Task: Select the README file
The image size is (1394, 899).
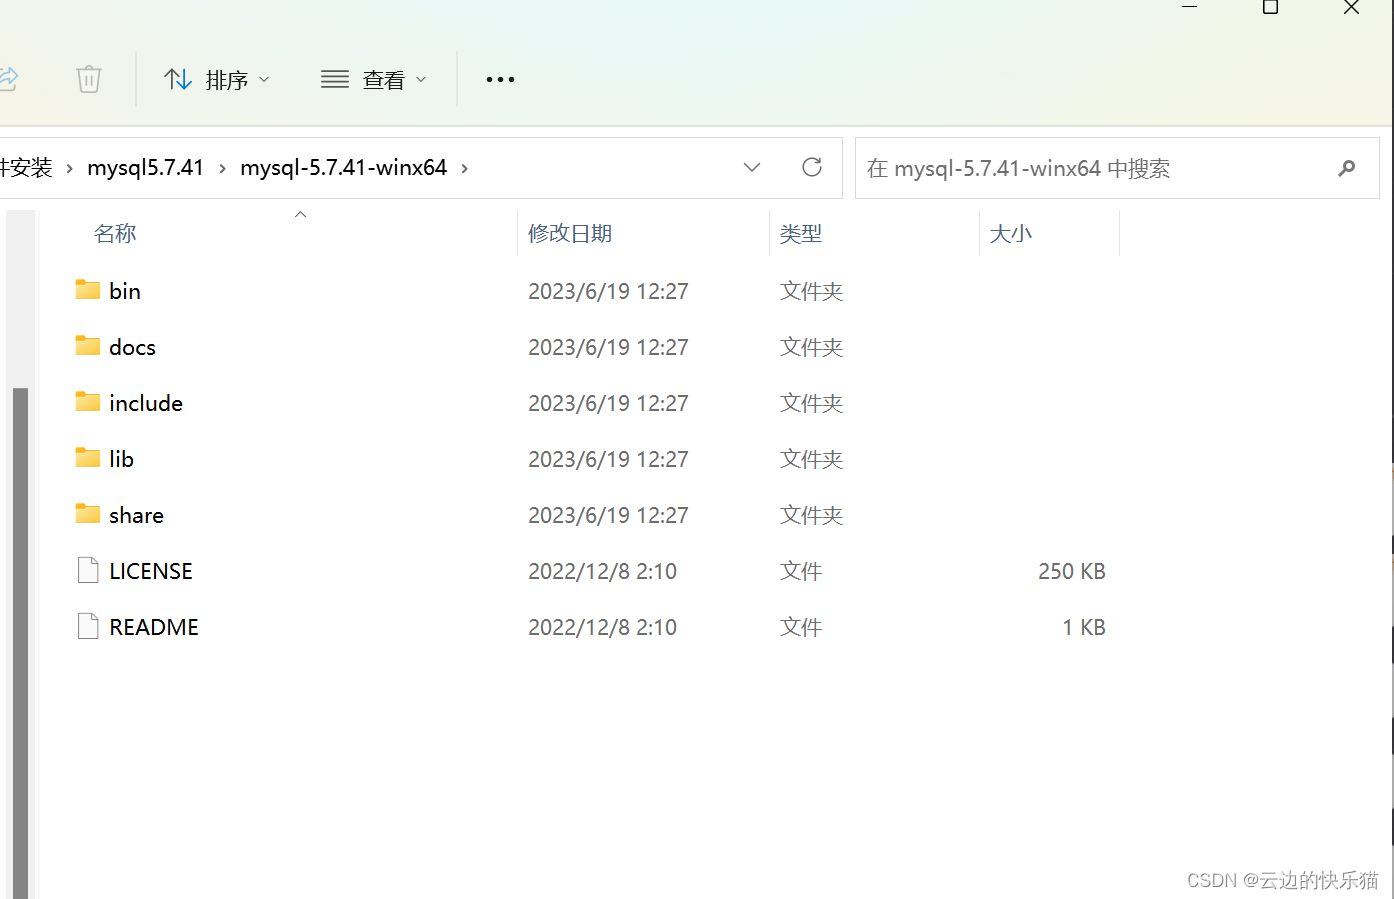Action: tap(152, 626)
